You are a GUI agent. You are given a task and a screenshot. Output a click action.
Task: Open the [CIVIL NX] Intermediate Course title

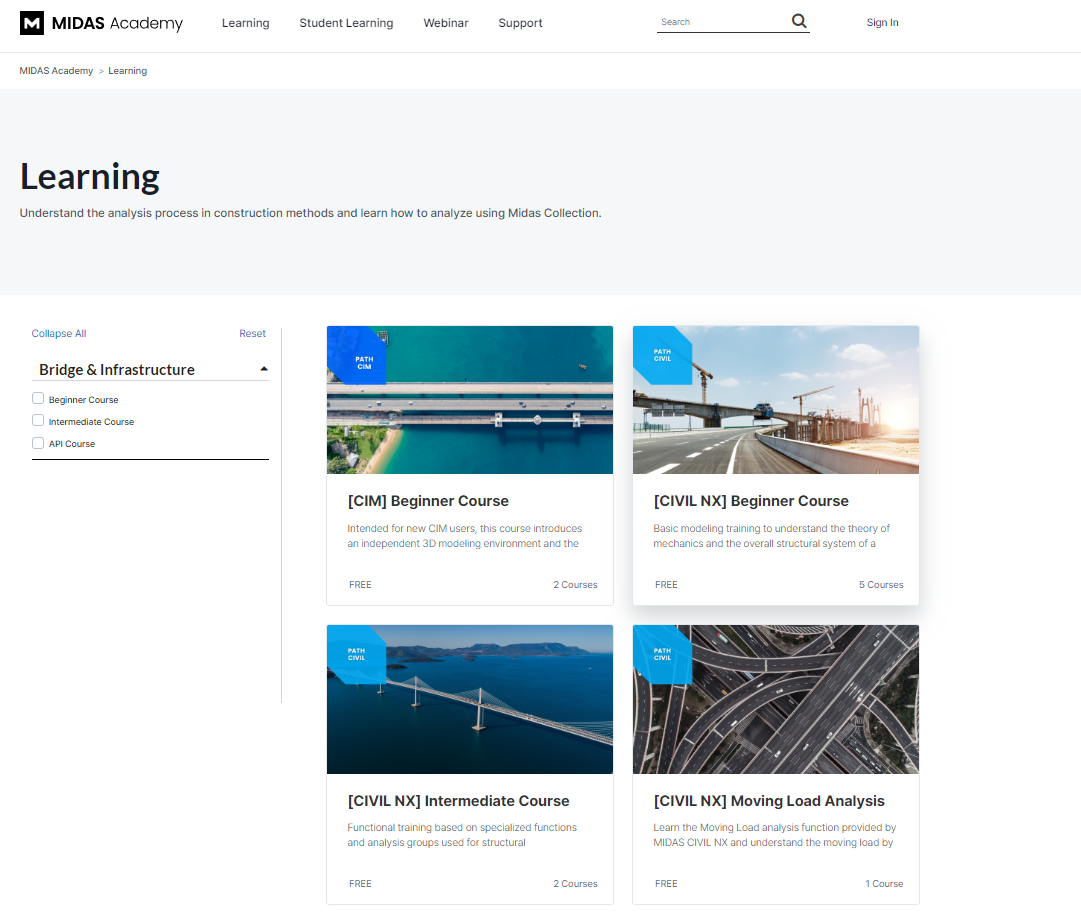point(458,801)
